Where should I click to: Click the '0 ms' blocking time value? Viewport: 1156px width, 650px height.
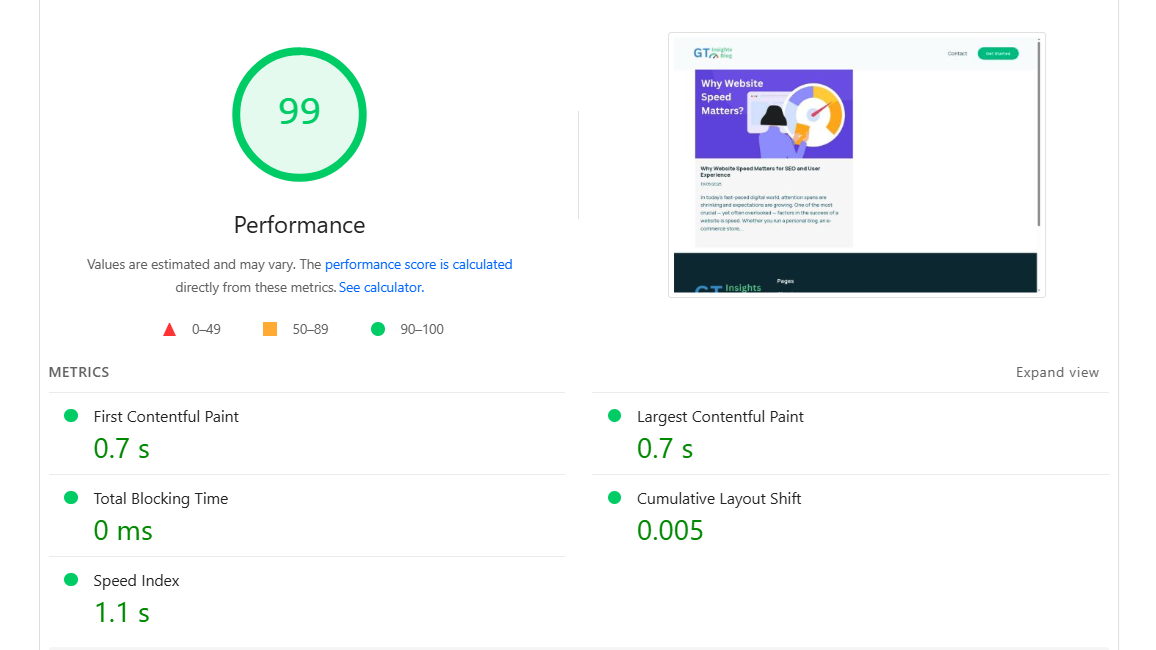[123, 531]
